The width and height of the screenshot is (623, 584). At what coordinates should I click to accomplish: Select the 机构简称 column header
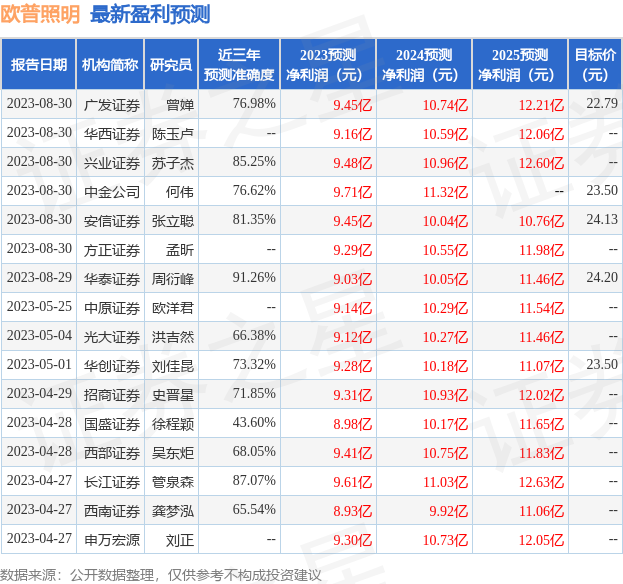tap(110, 64)
